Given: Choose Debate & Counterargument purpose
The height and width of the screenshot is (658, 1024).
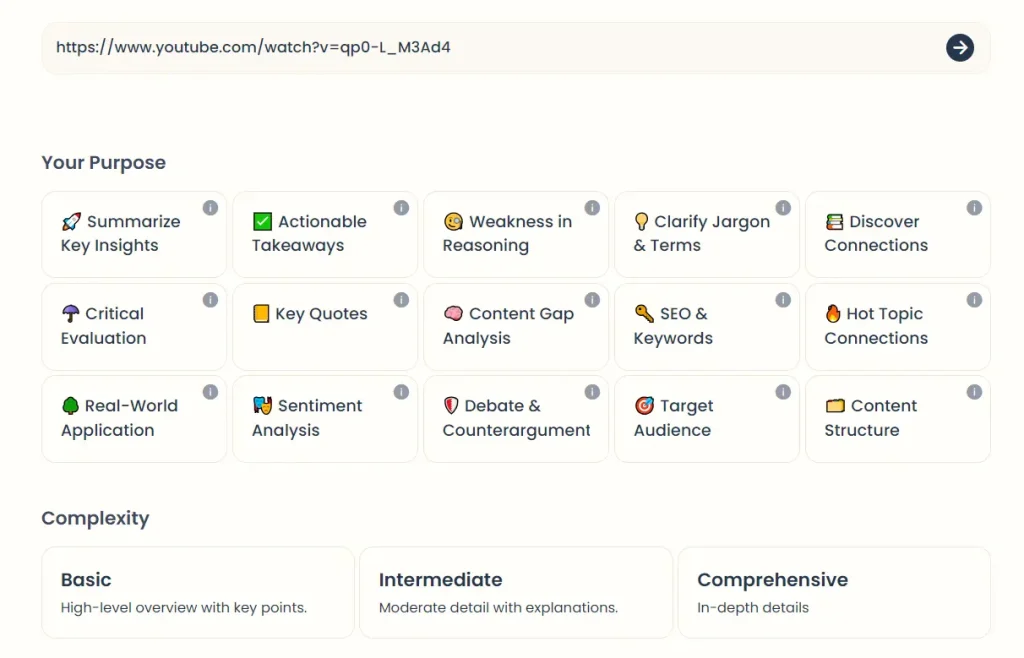Looking at the screenshot, I should [x=515, y=419].
